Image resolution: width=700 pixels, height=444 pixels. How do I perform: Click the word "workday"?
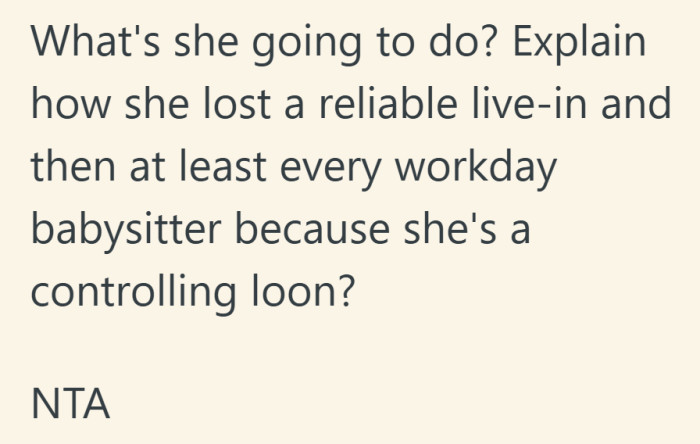click(476, 169)
